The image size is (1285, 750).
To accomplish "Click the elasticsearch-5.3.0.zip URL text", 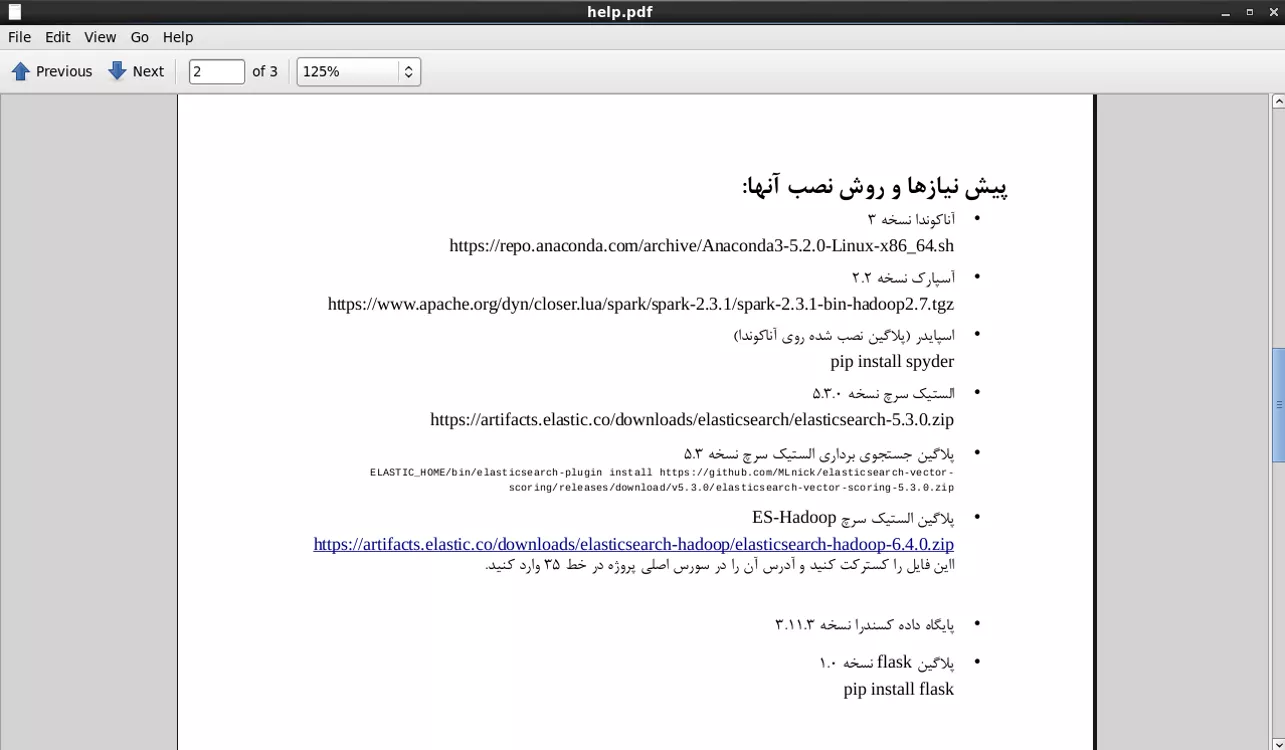I will pos(692,420).
